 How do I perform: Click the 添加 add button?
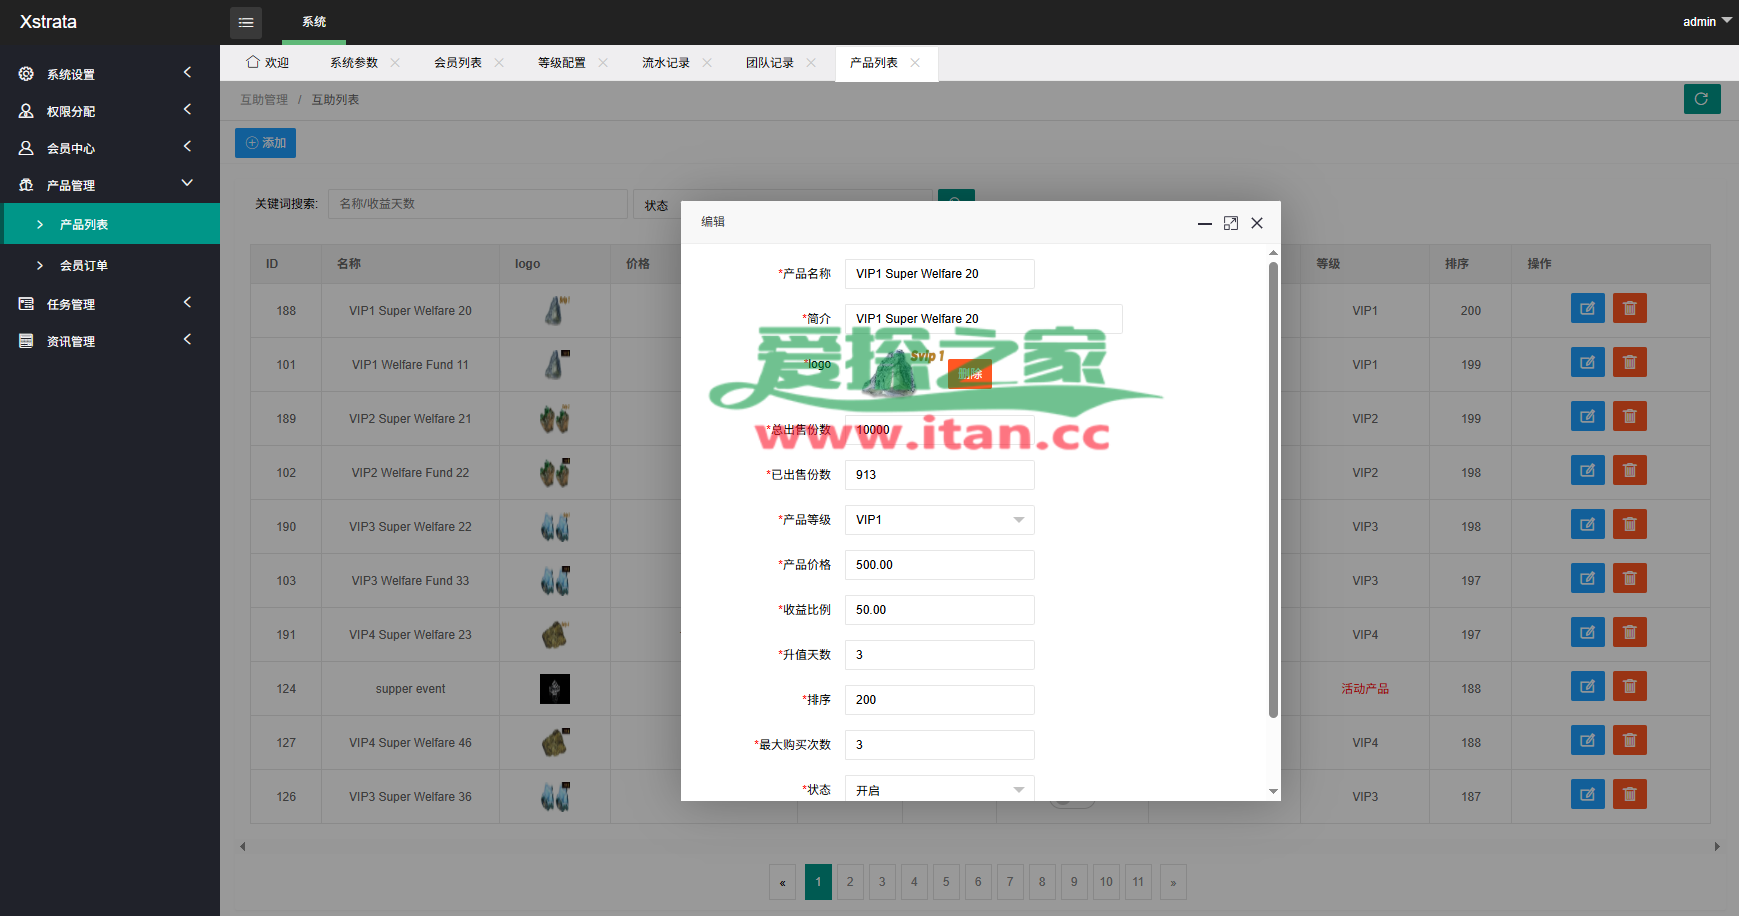[265, 143]
